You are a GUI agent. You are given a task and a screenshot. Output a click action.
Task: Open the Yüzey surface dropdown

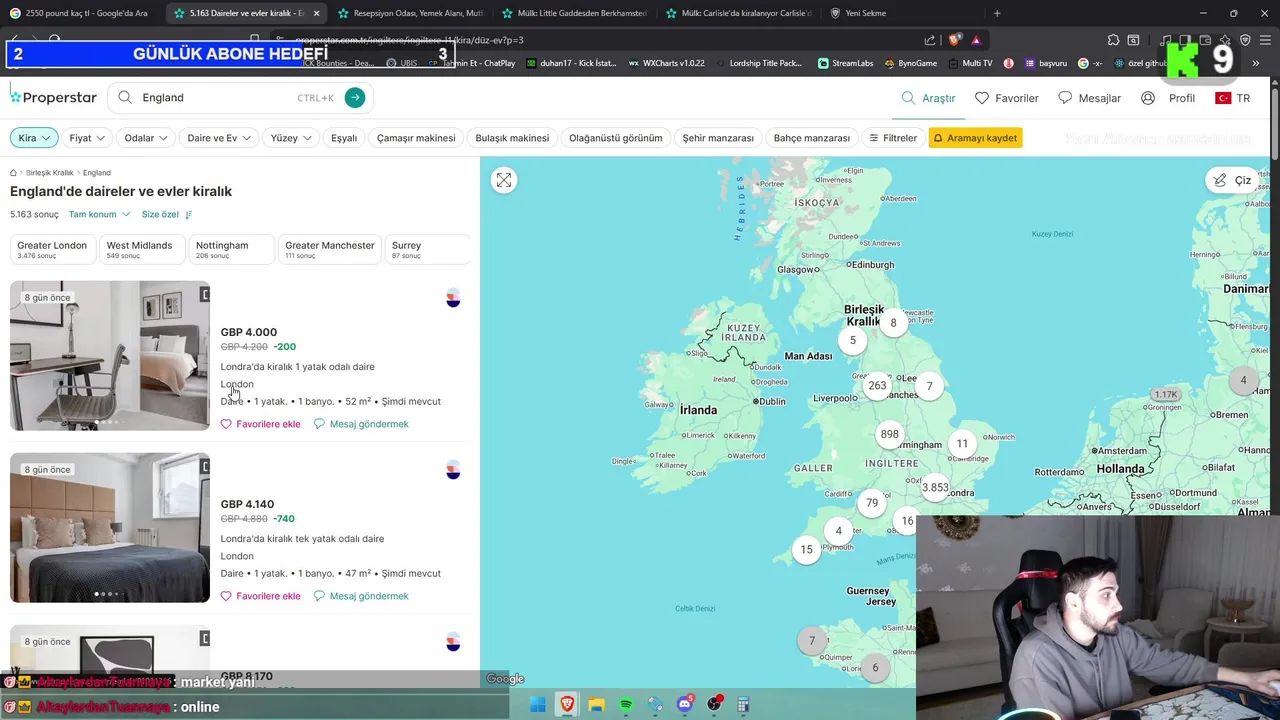coord(291,138)
